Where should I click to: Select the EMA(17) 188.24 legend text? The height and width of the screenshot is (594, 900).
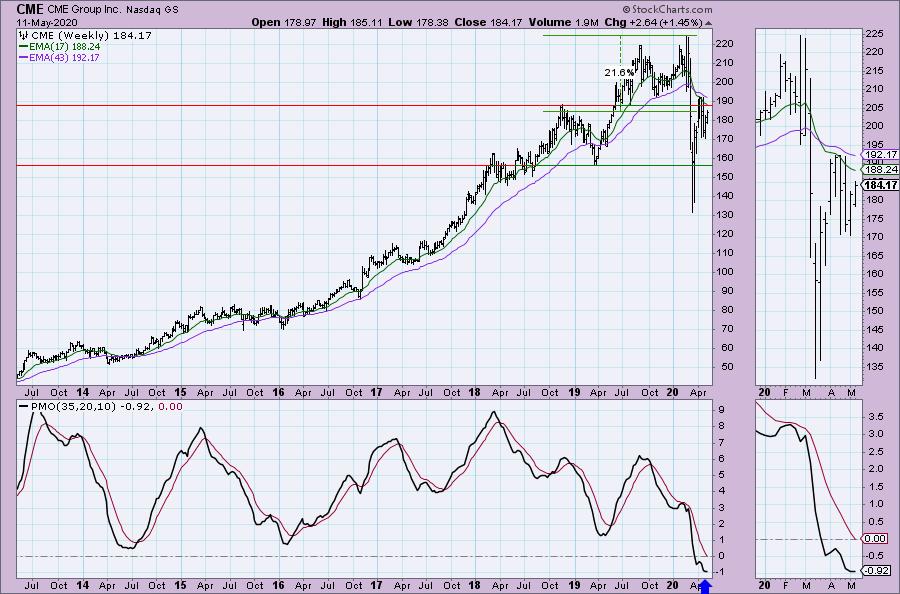pyautogui.click(x=64, y=46)
